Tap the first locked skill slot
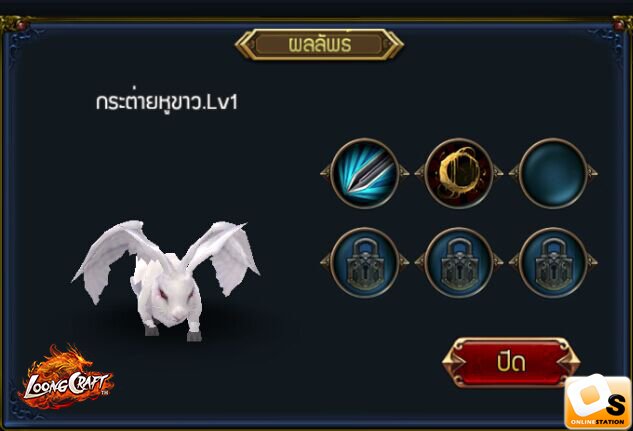 [365, 262]
